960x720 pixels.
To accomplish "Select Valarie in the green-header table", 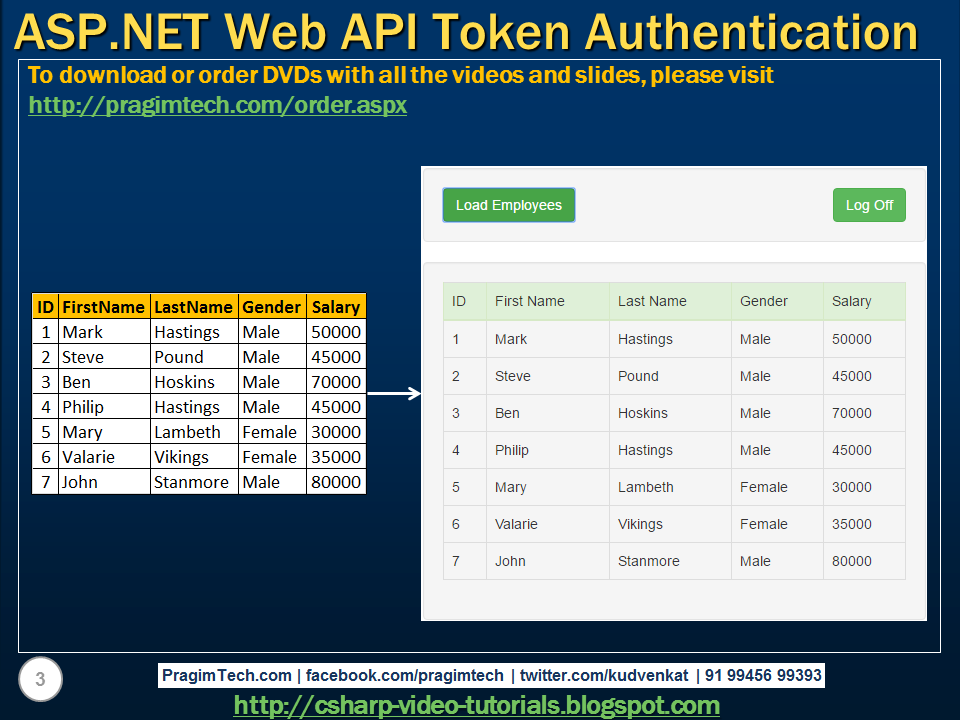I will pyautogui.click(x=516, y=524).
